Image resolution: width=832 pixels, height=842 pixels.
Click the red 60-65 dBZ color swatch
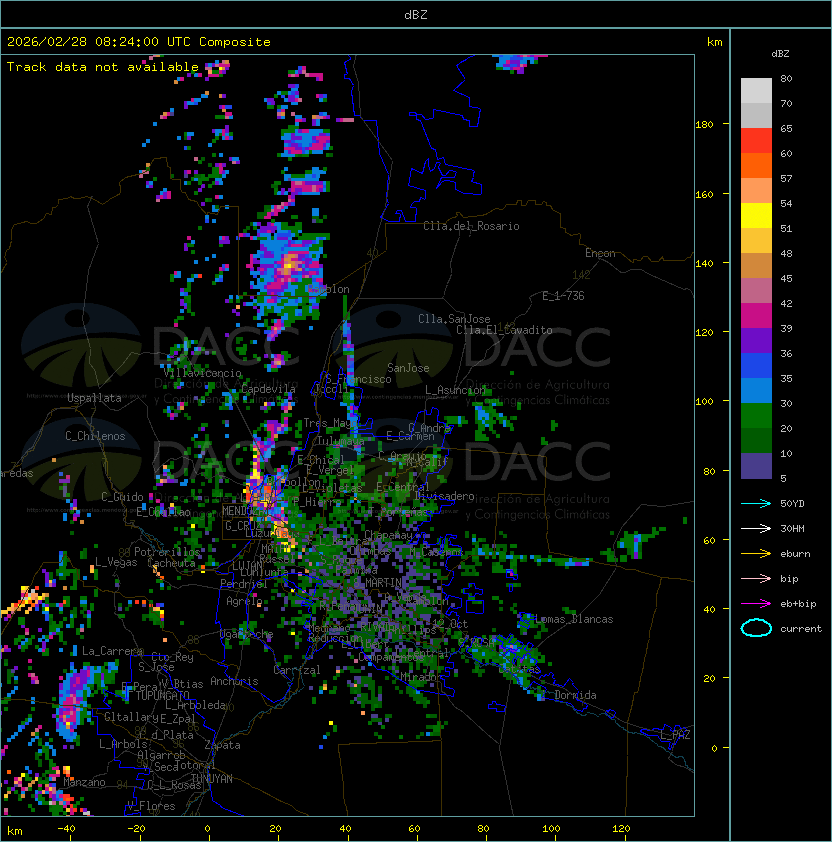756,141
